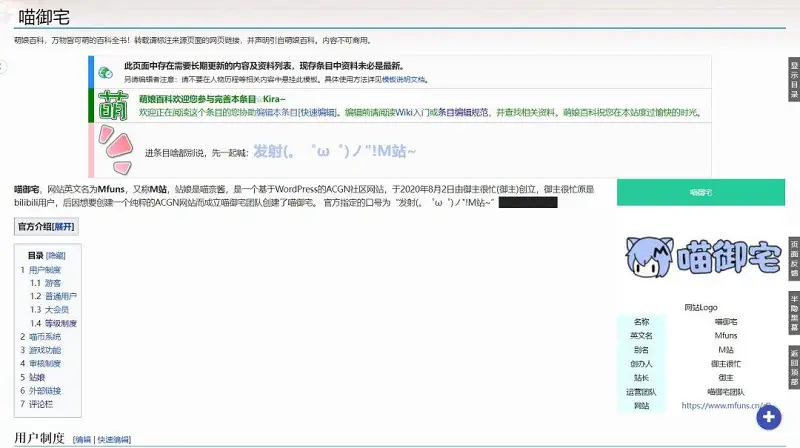Click the 用户制度 section heading
The height and width of the screenshot is (448, 800).
[39, 438]
